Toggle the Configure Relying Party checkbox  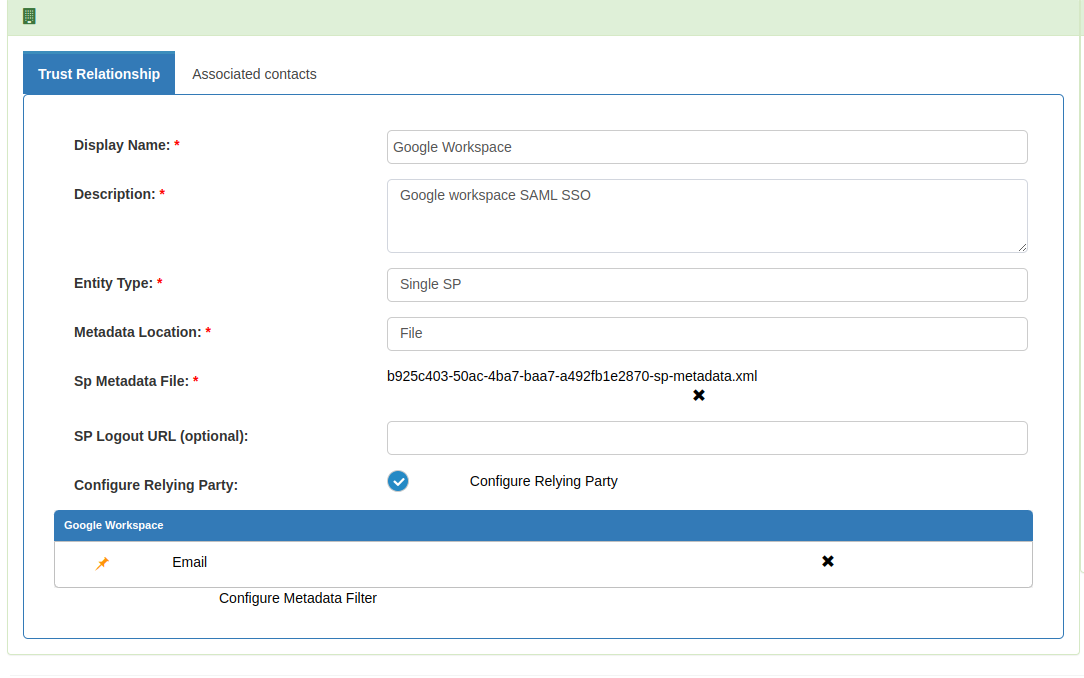coord(398,481)
